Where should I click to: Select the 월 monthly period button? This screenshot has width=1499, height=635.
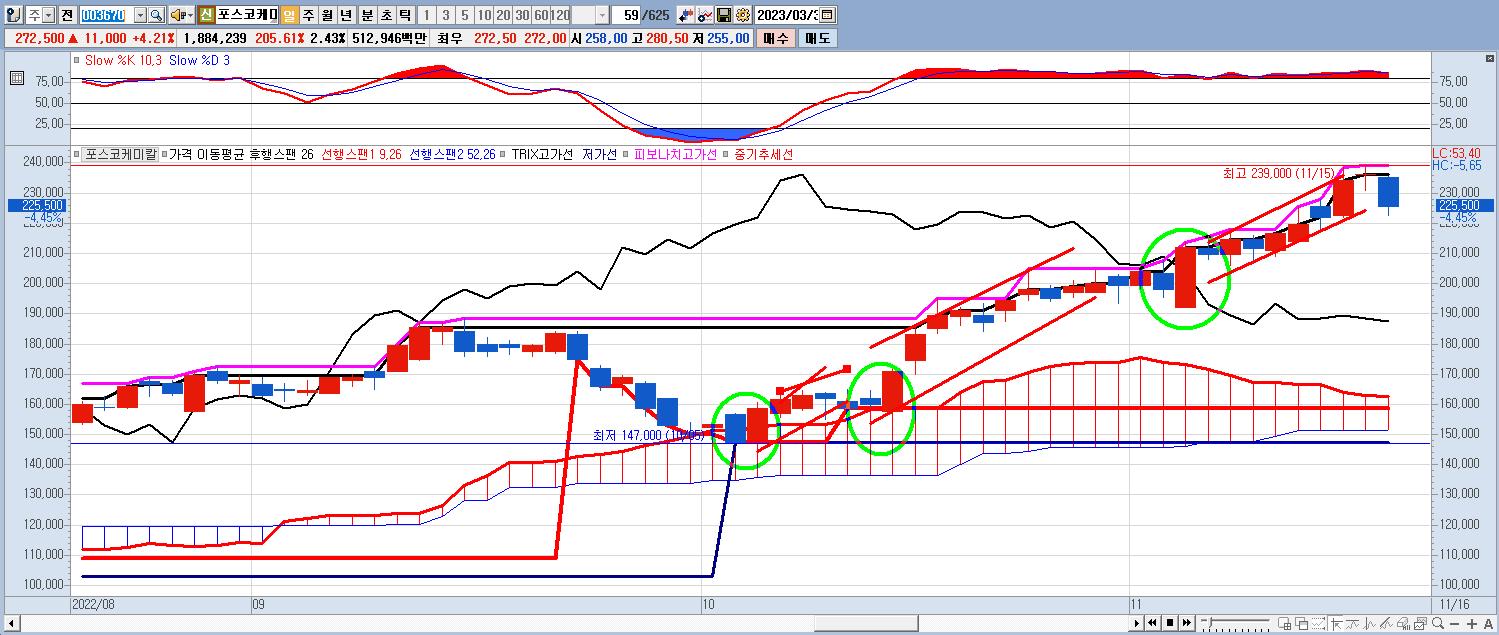[x=327, y=15]
